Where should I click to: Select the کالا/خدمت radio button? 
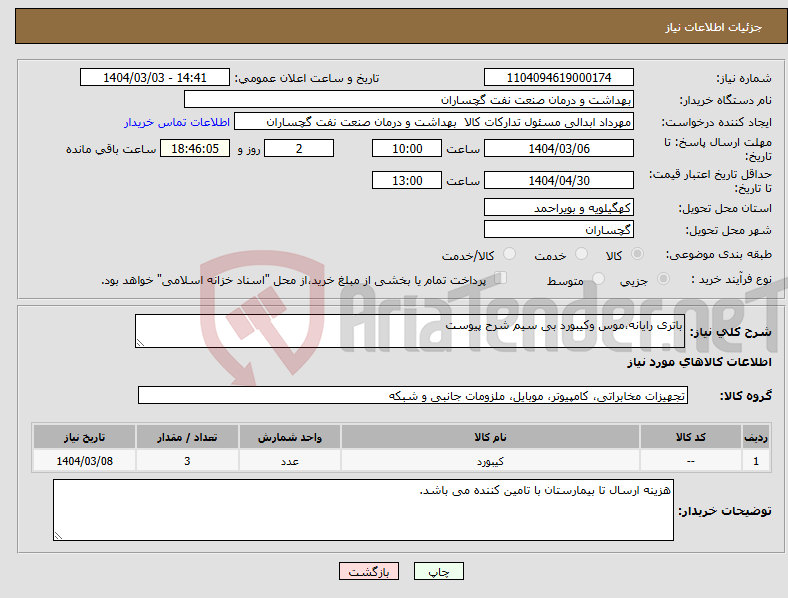509,254
